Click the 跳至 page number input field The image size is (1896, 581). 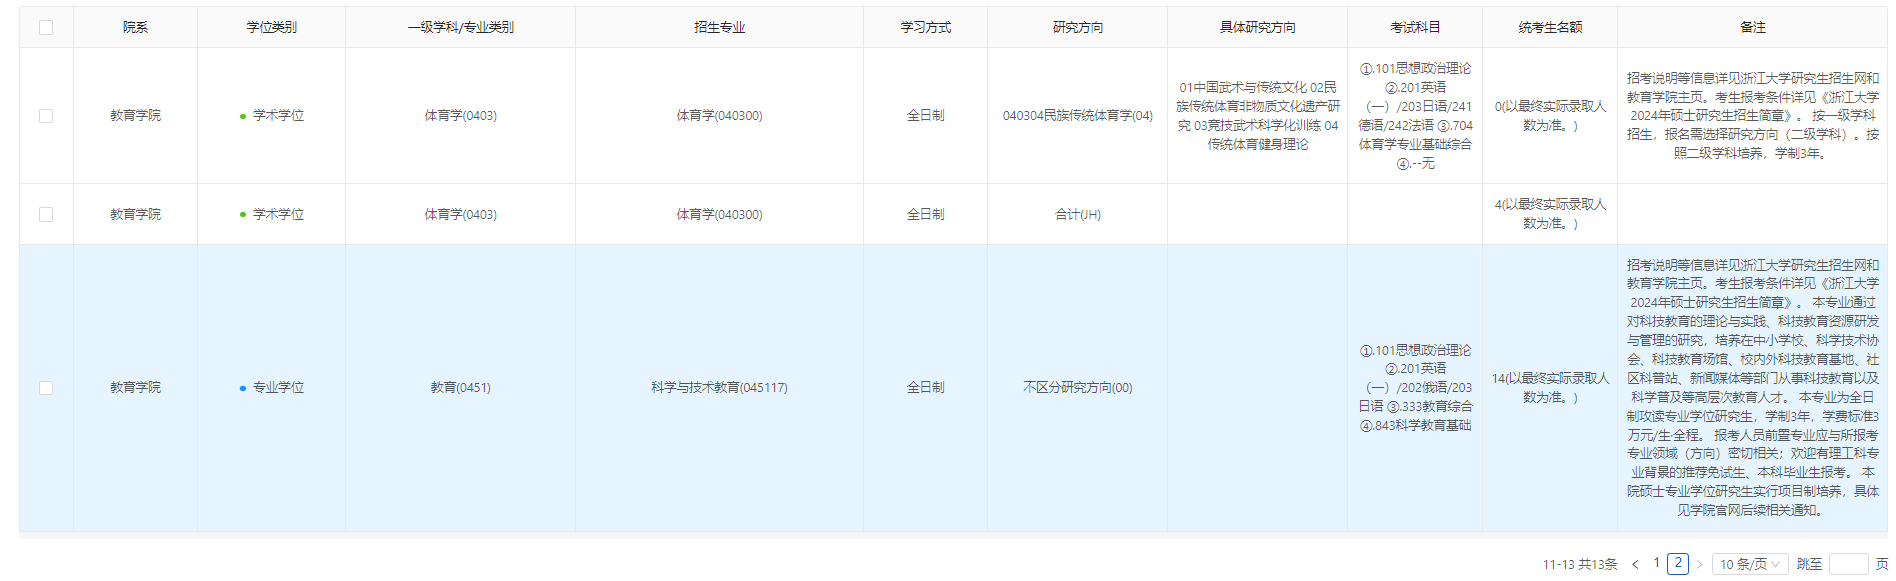1848,564
